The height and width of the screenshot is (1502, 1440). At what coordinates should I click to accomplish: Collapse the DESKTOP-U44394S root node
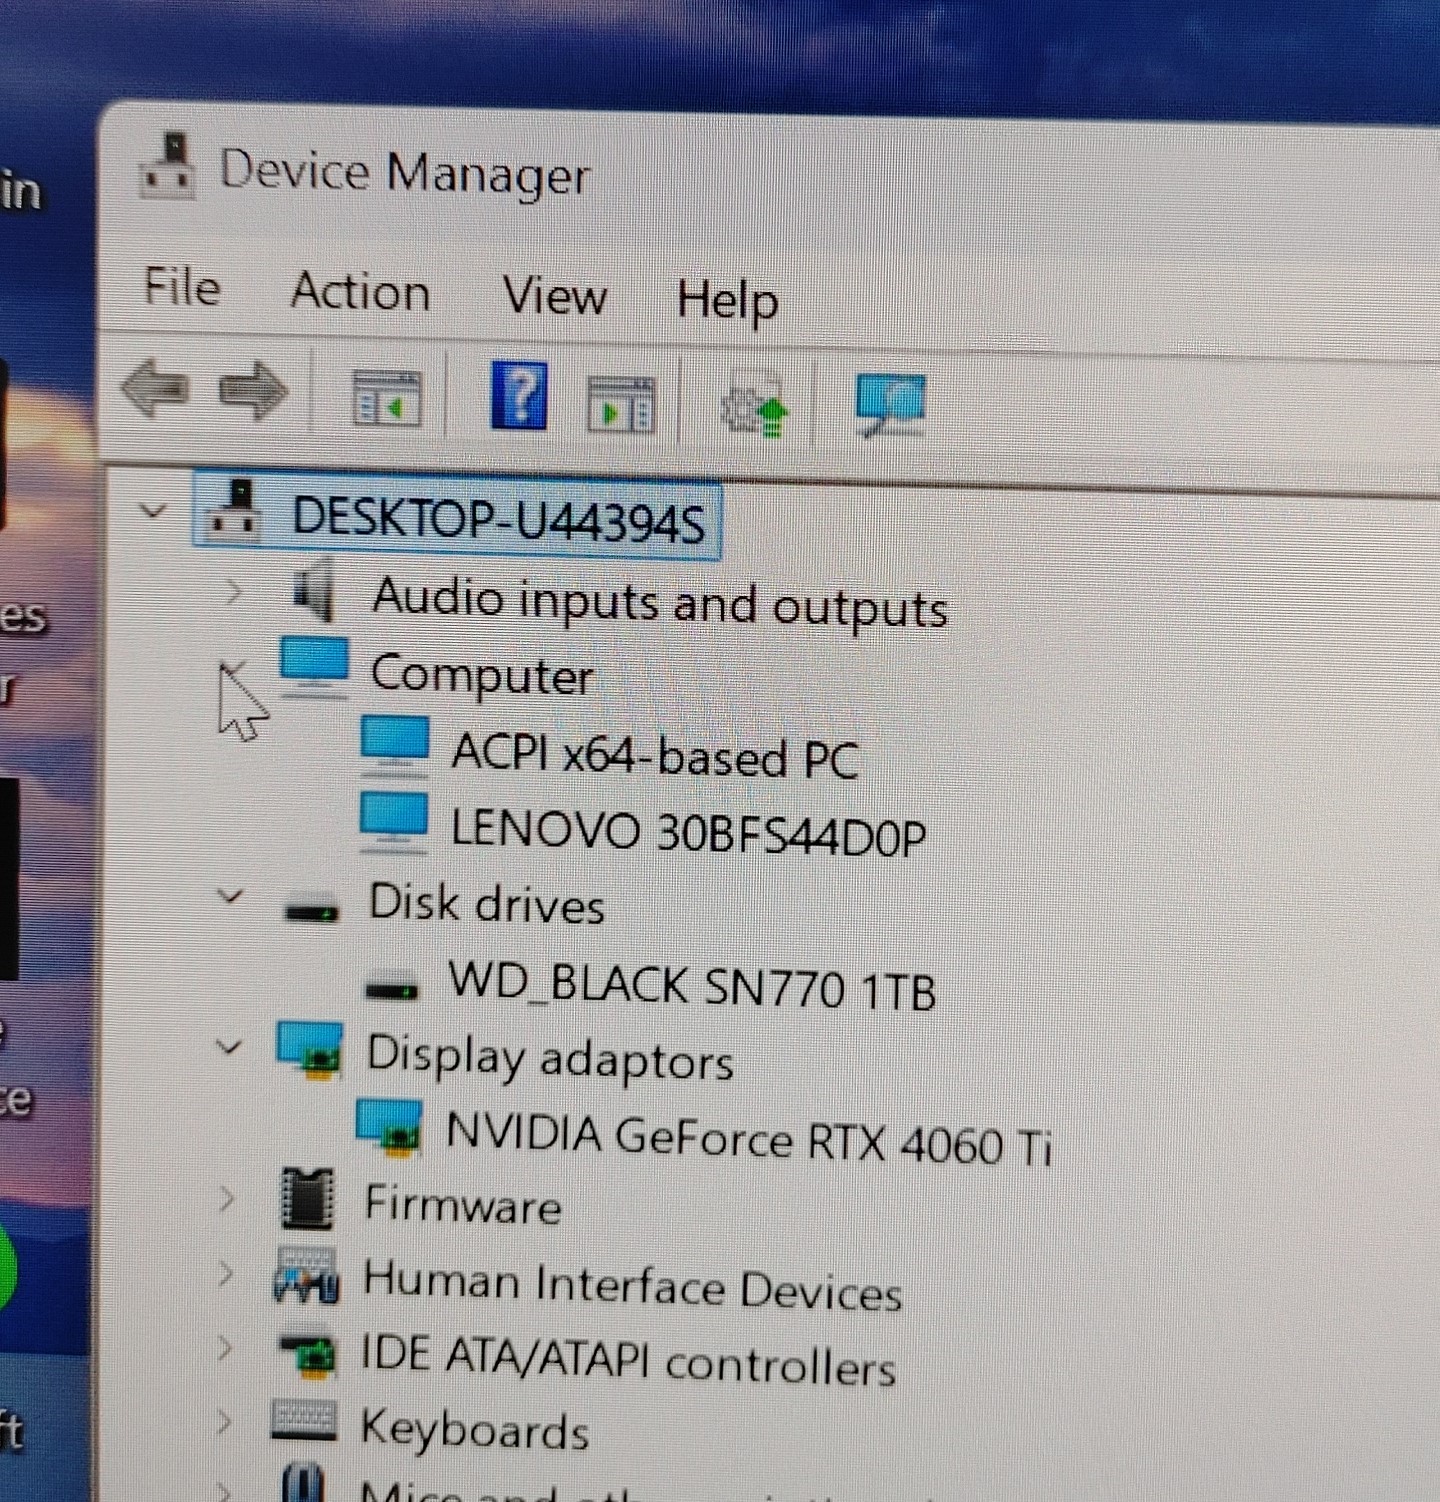tap(153, 512)
